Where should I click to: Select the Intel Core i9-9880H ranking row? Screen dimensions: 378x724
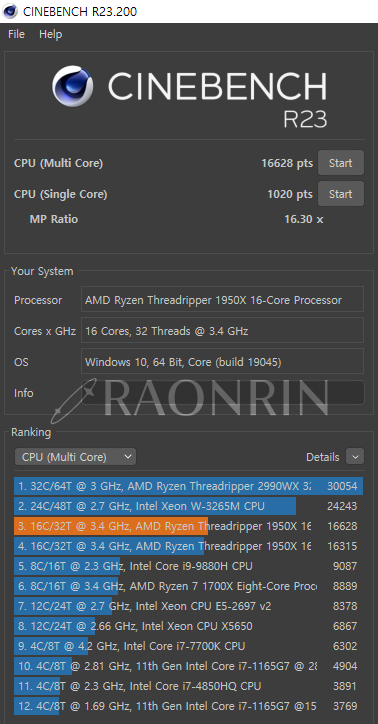(x=188, y=566)
